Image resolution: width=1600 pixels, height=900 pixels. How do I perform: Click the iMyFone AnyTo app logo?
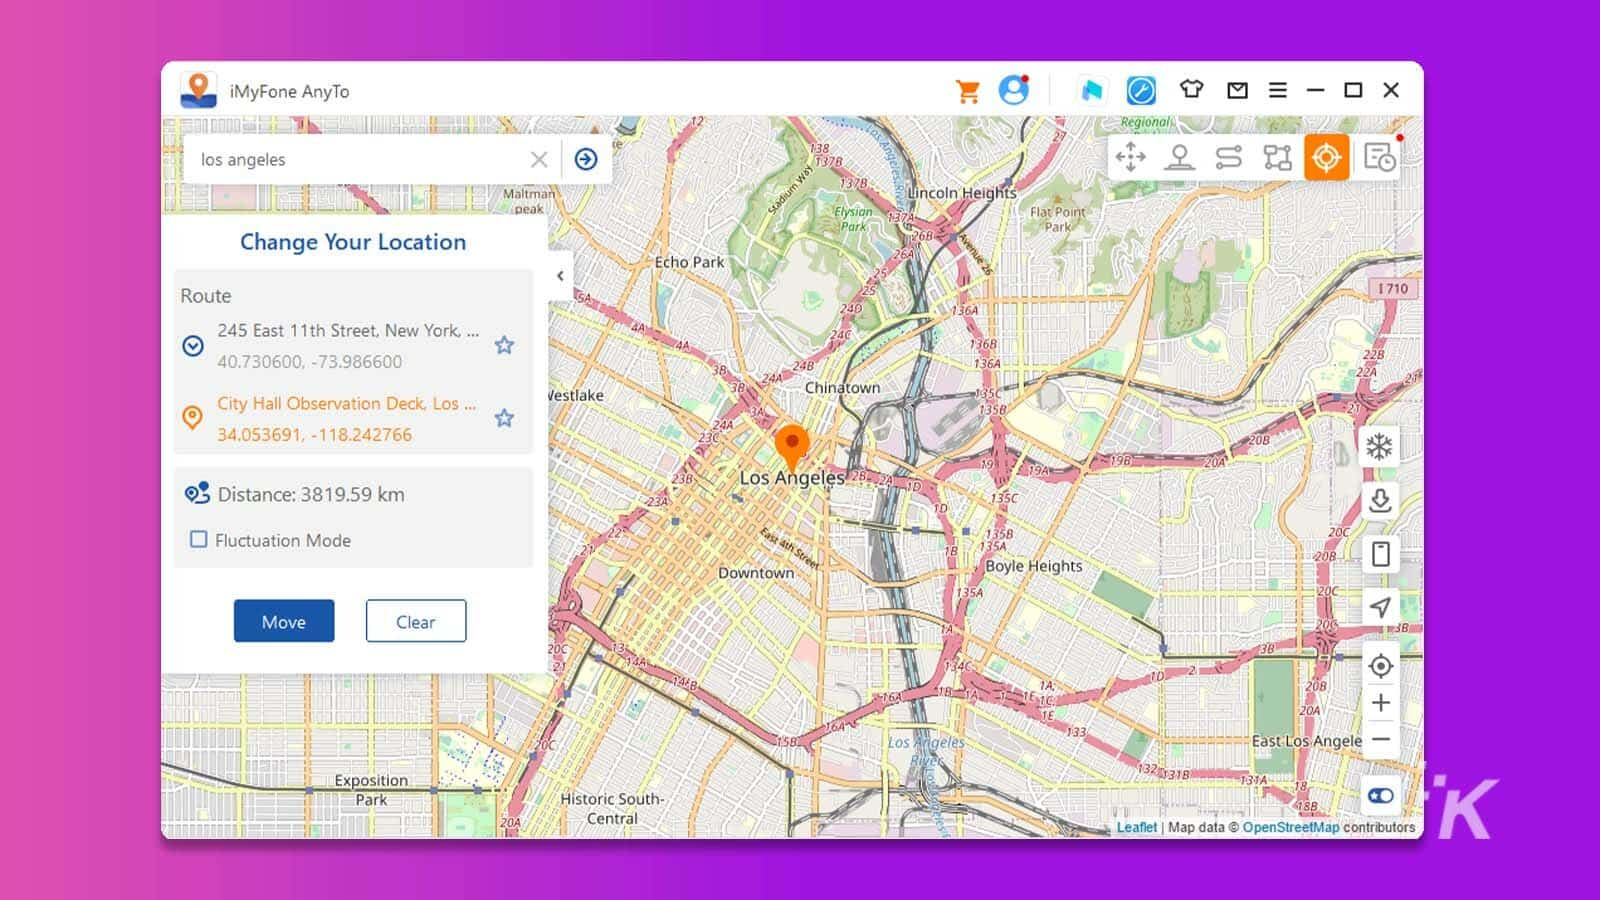(199, 90)
